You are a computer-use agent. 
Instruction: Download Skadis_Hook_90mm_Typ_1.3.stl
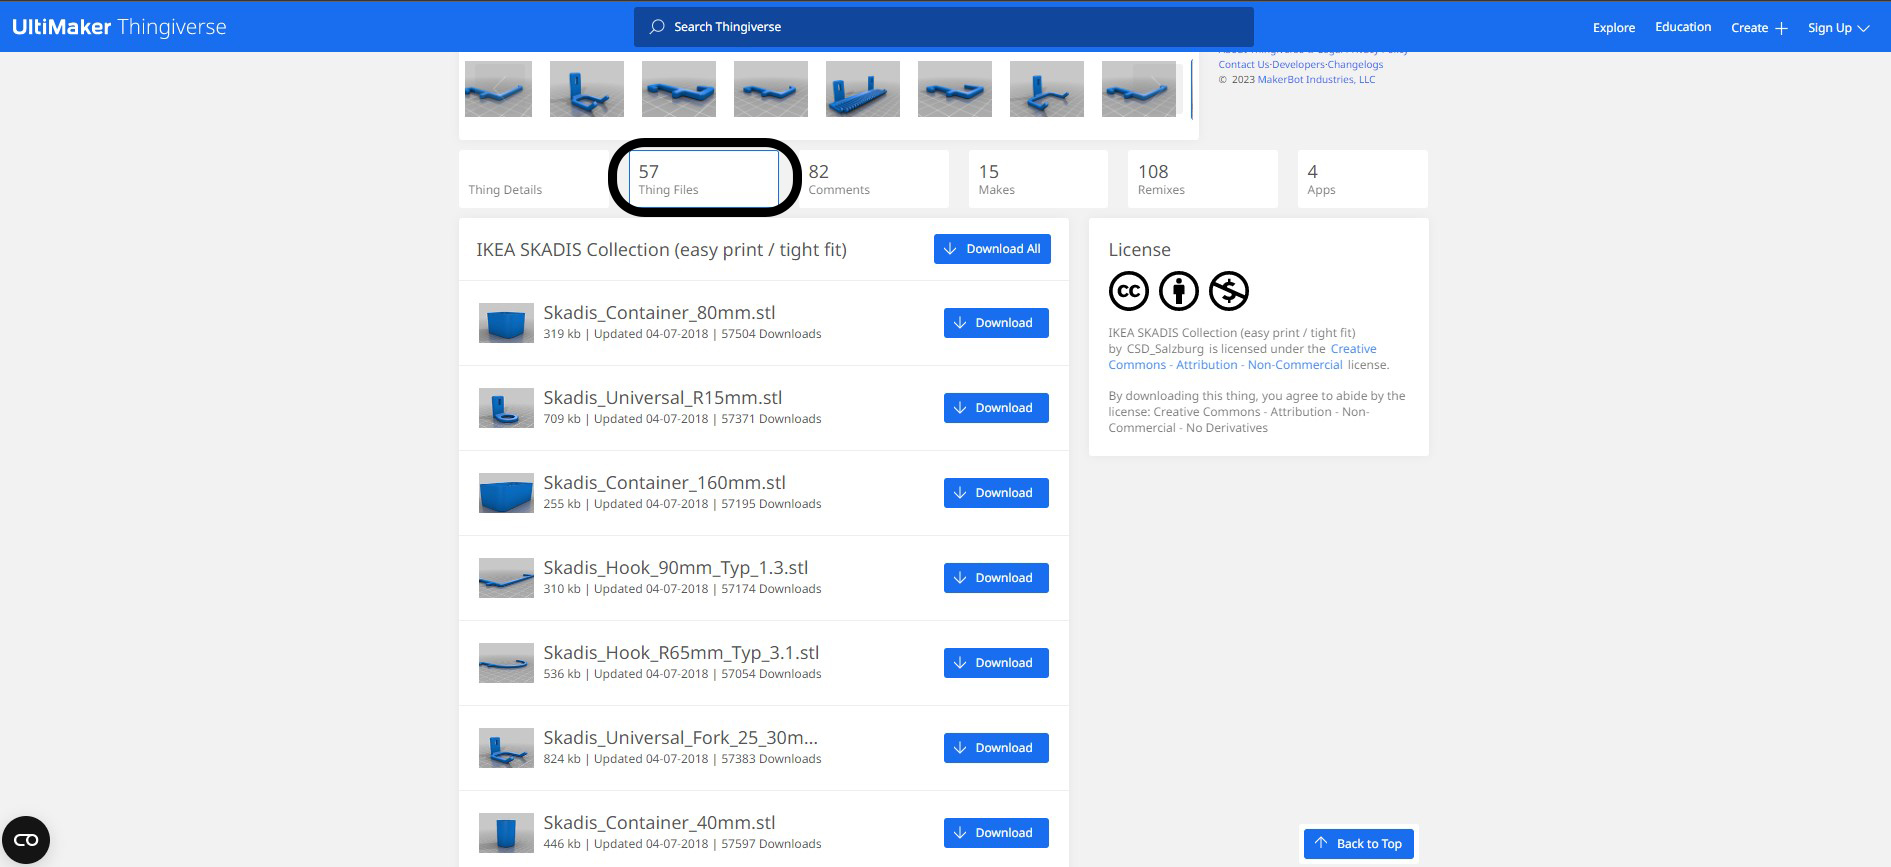(x=996, y=578)
